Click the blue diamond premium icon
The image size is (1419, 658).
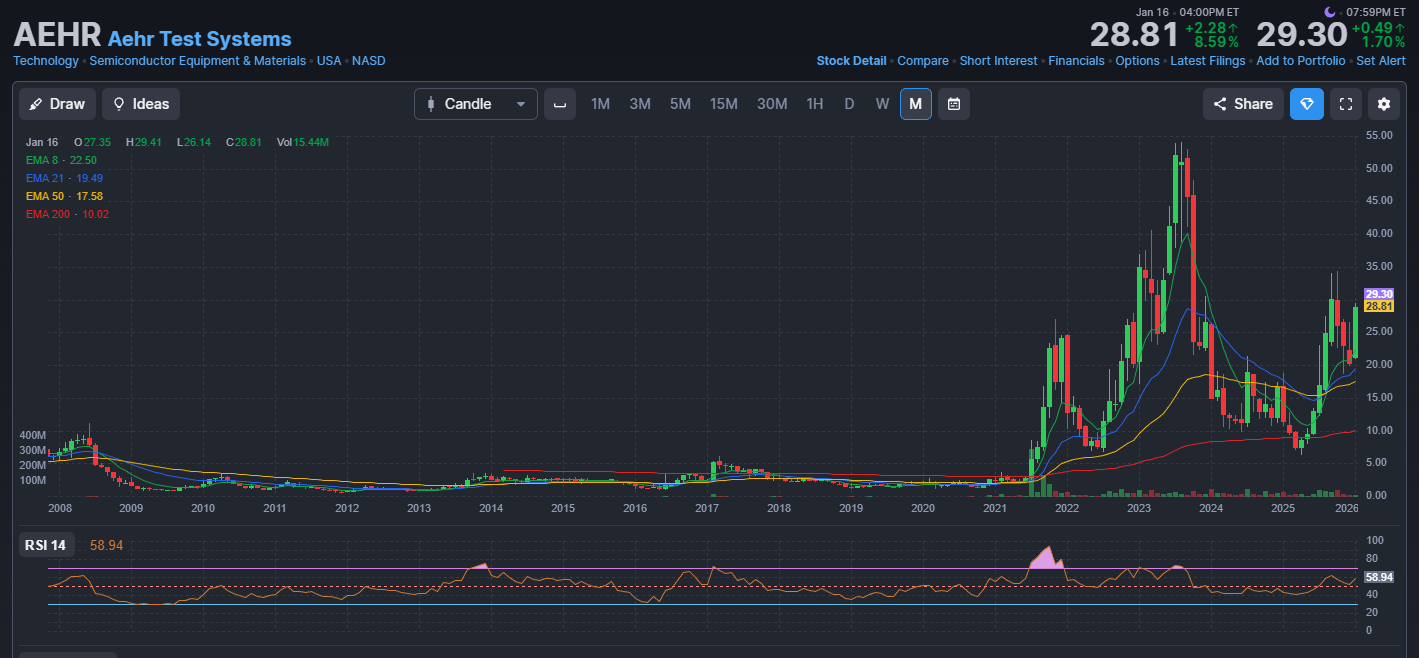[x=1306, y=104]
